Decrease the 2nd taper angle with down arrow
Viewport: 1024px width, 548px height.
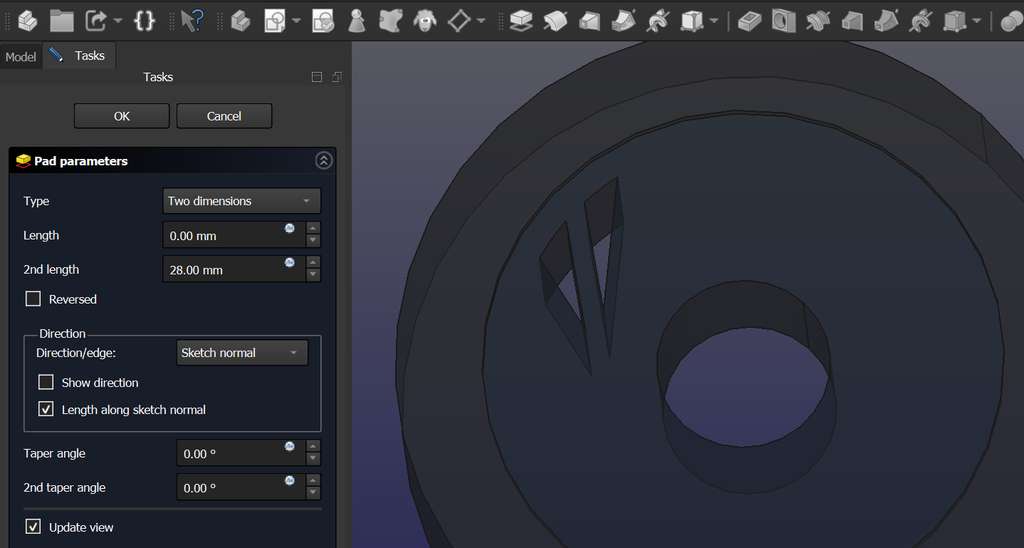[313, 493]
